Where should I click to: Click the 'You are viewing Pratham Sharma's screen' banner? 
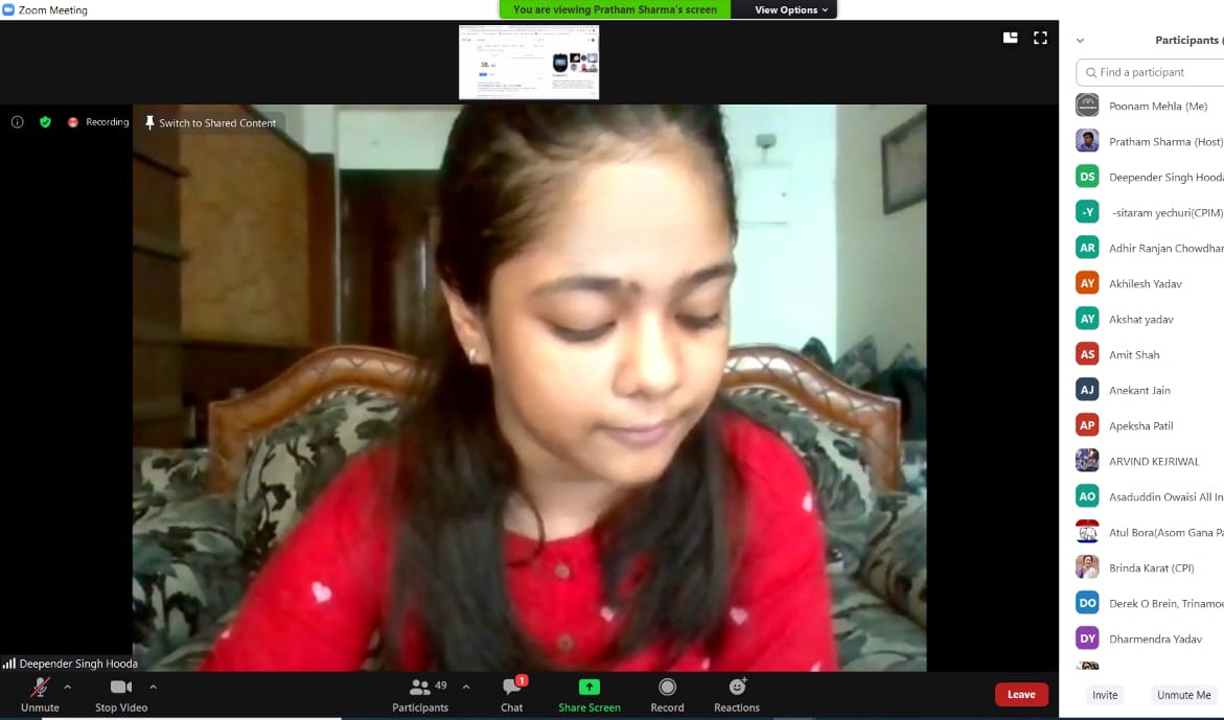tap(615, 10)
